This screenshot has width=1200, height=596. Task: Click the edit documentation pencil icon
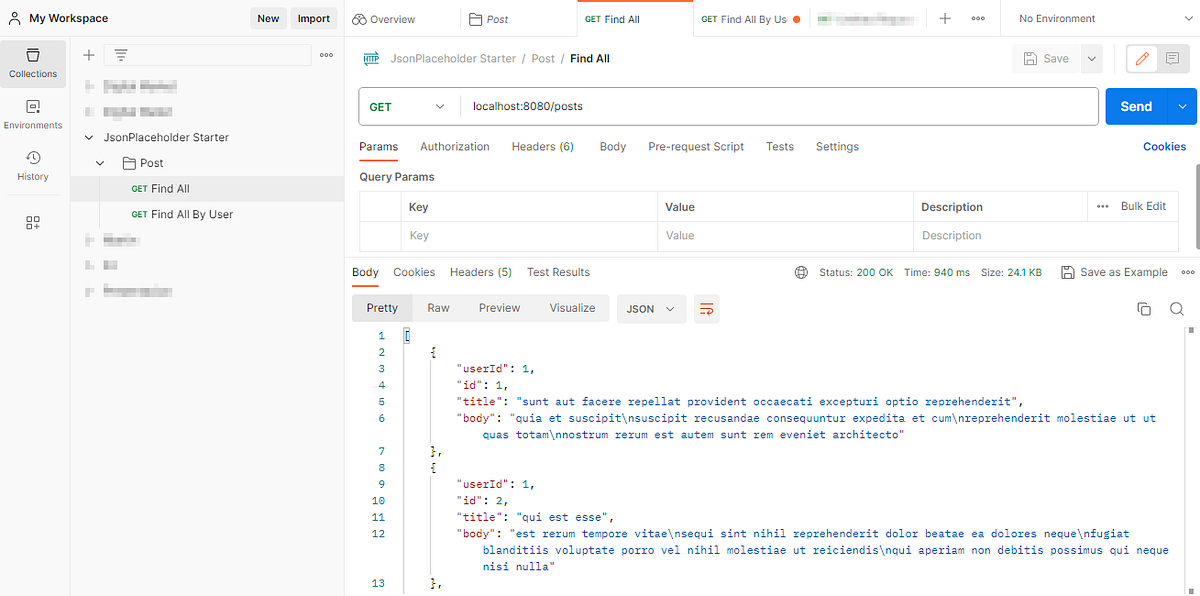click(1141, 58)
